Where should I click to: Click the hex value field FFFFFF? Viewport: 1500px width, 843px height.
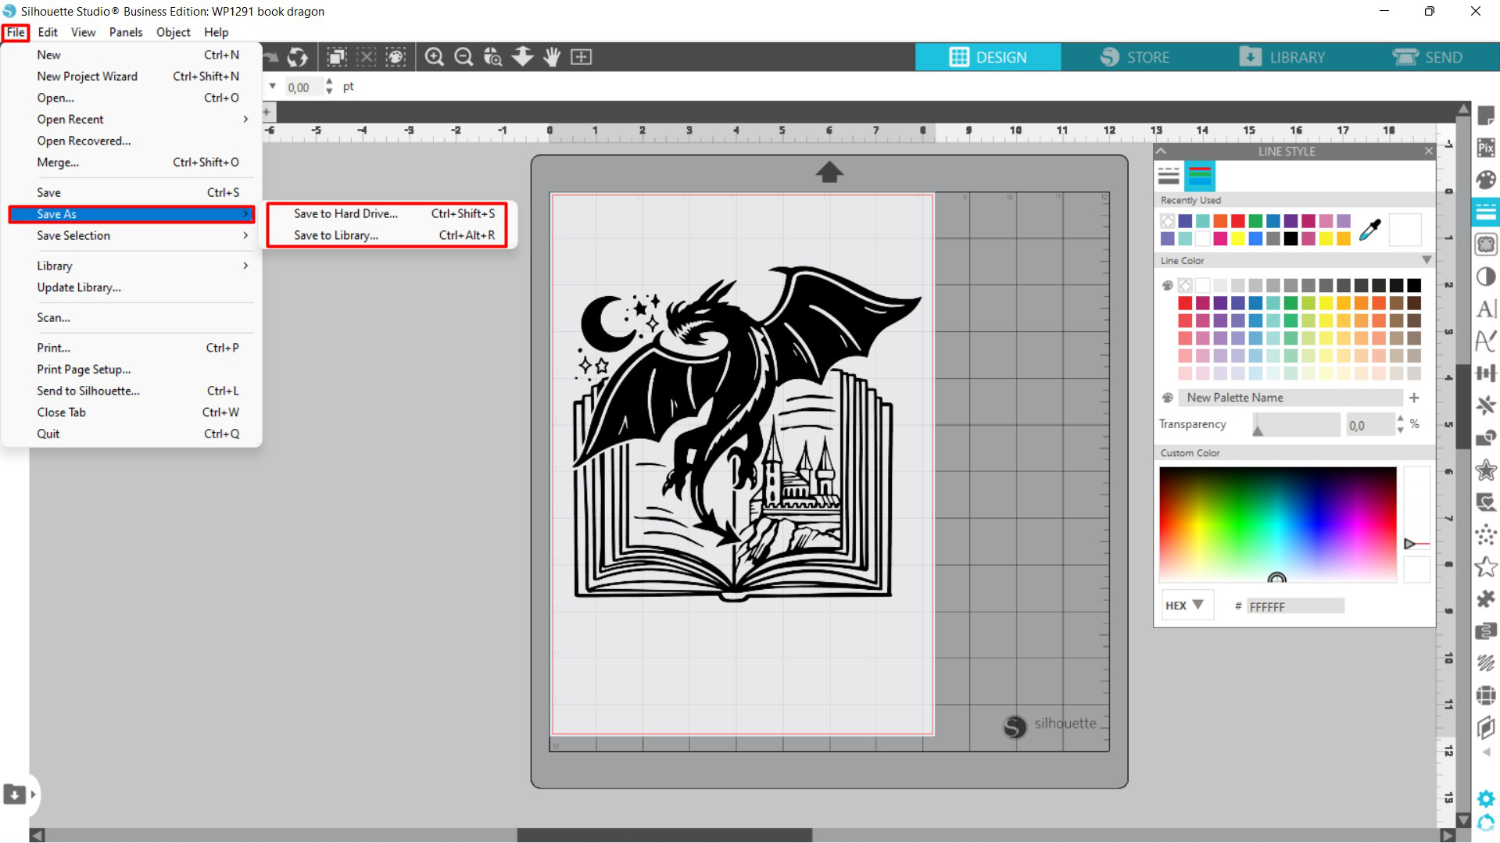1295,606
